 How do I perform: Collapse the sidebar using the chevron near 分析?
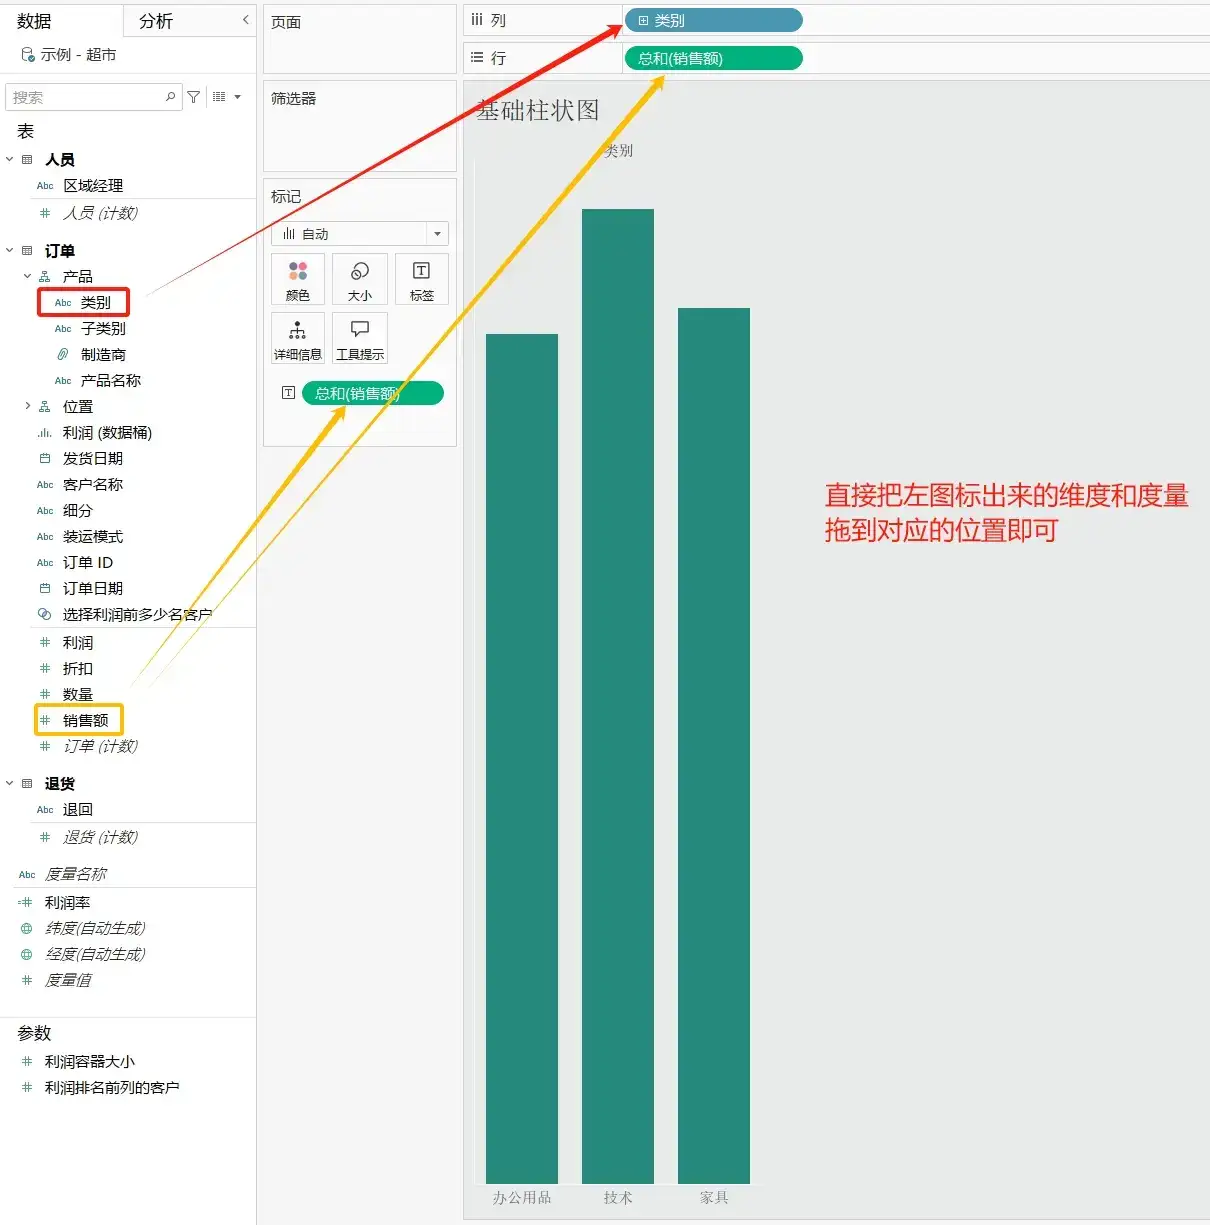246,19
